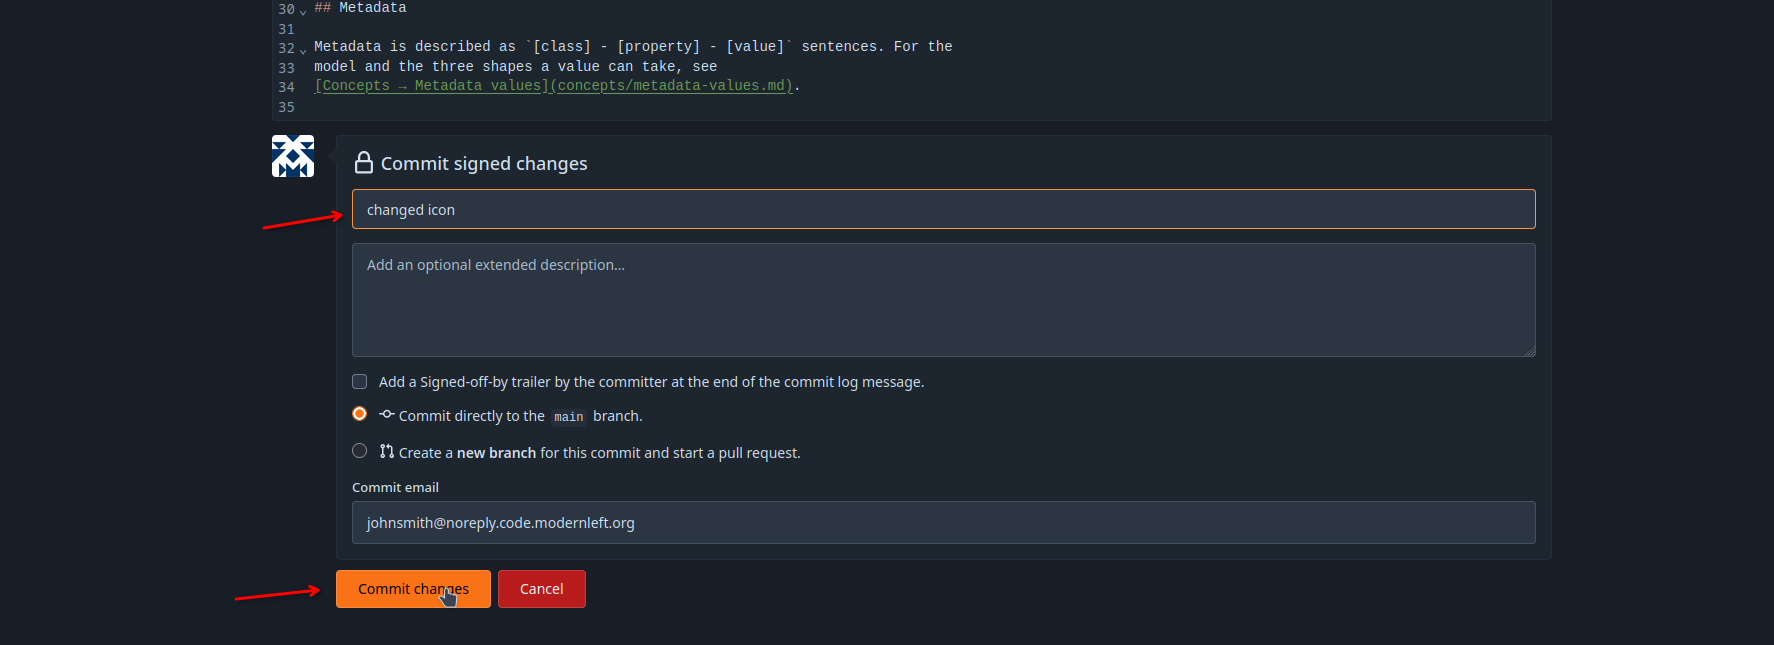1774x645 pixels.
Task: Click the pull request icon beside new branch option
Action: pos(387,451)
